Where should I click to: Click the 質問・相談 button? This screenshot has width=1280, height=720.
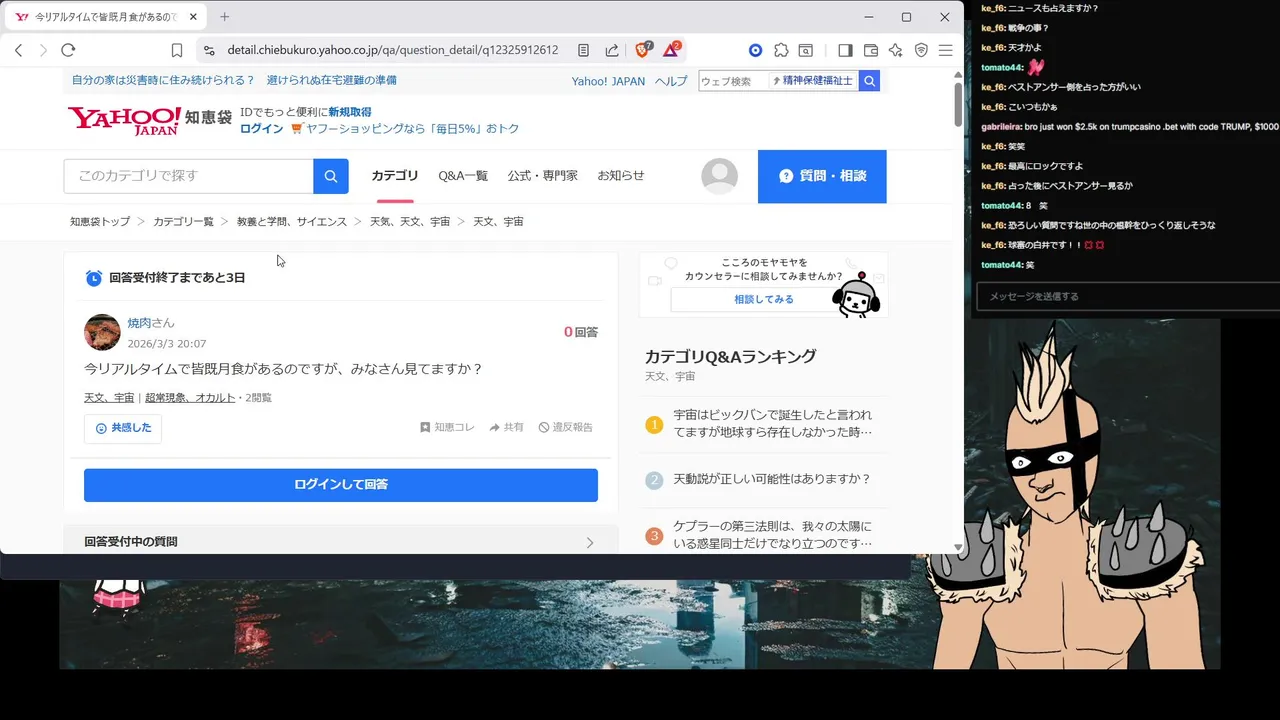[x=822, y=176]
